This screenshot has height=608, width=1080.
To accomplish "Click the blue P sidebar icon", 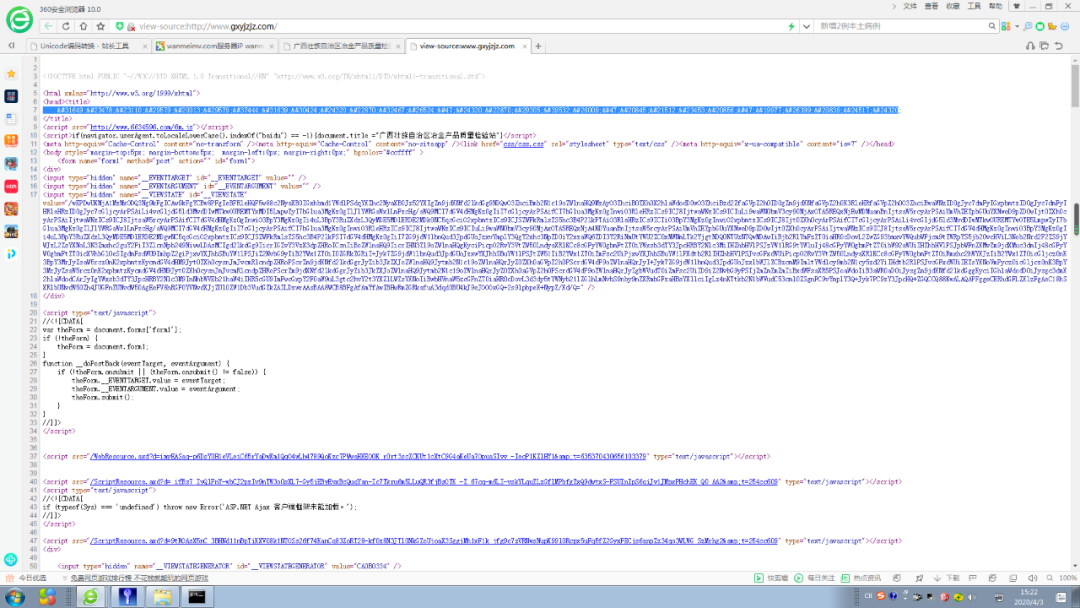I will click(11, 254).
